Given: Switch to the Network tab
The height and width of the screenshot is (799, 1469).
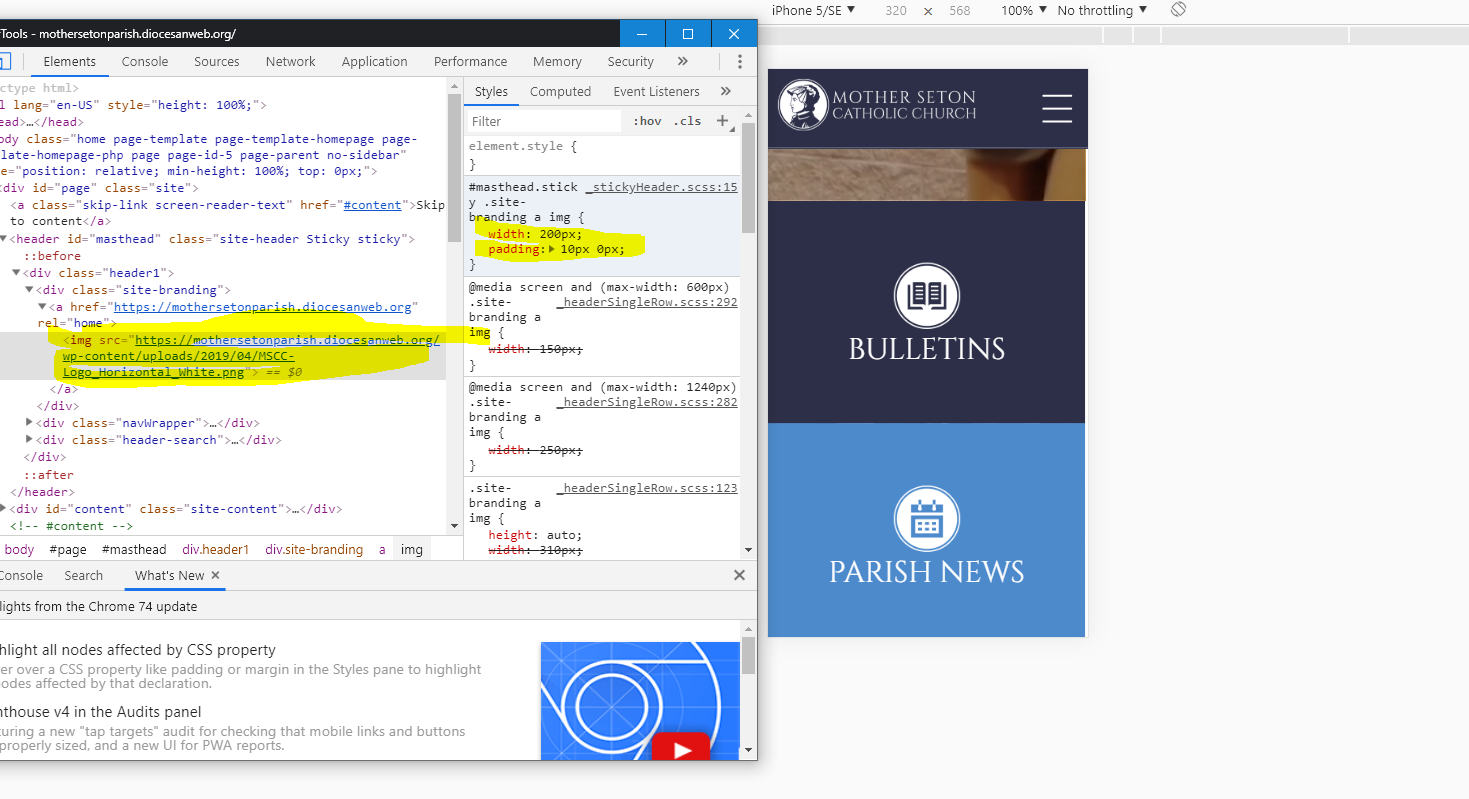Looking at the screenshot, I should 290,62.
